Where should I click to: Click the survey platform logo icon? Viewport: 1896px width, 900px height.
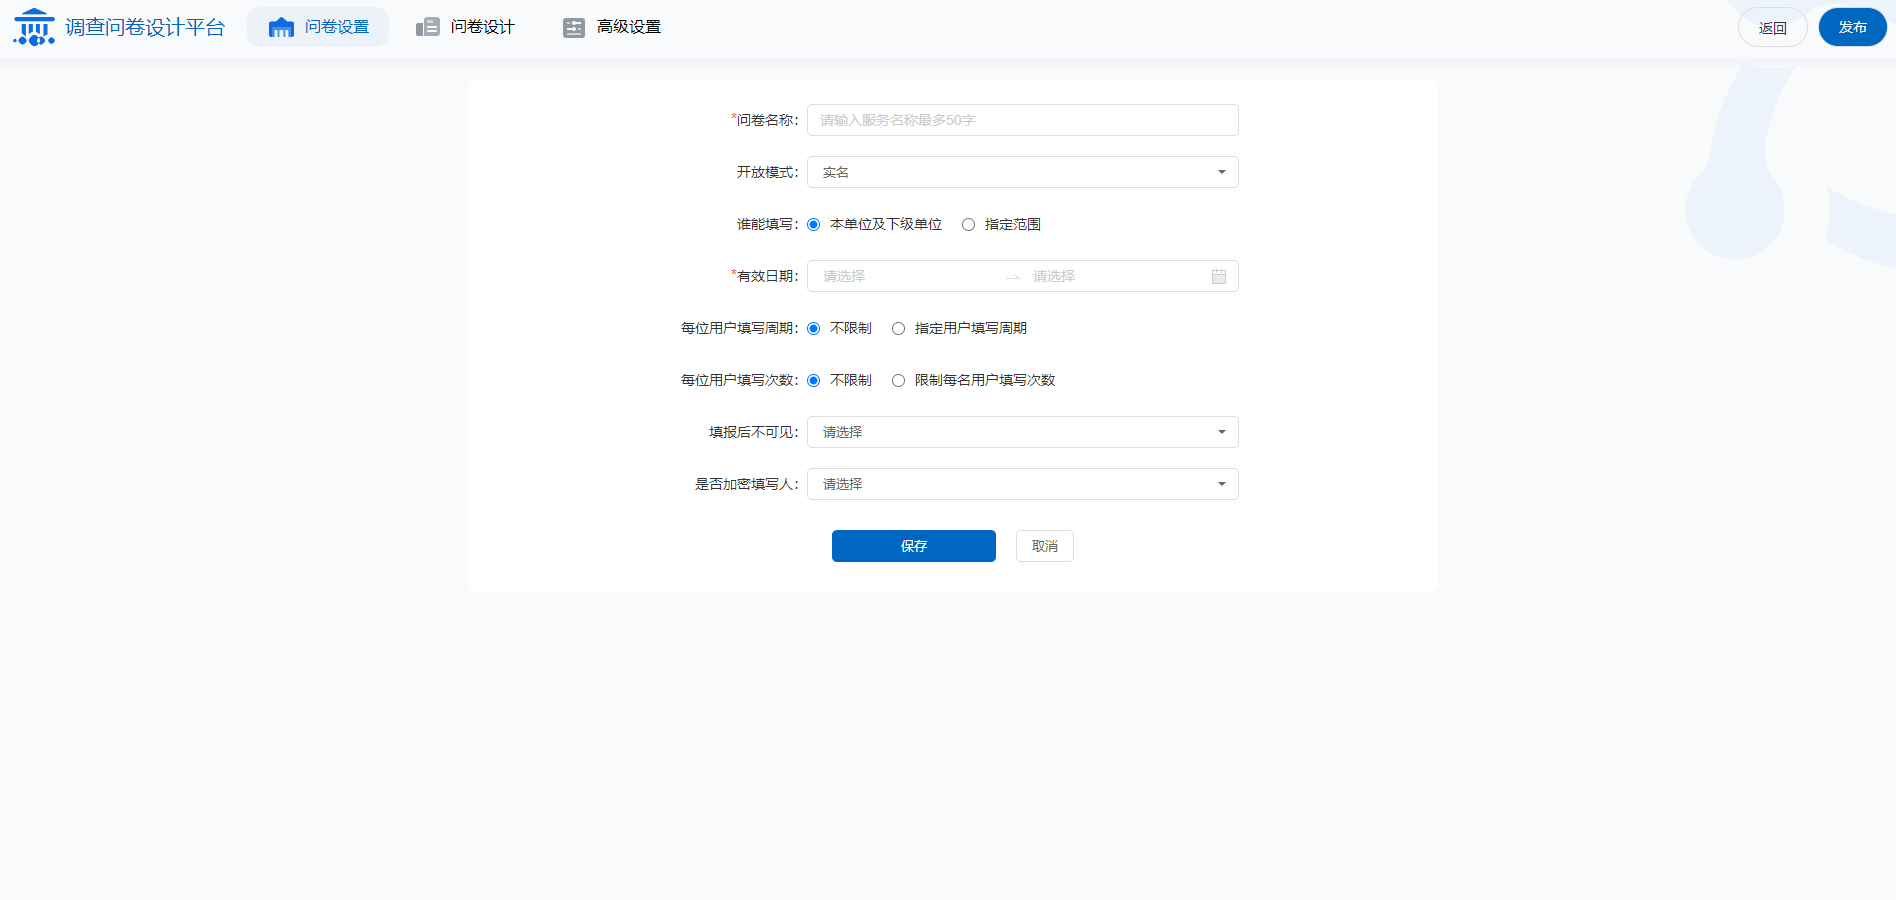(x=34, y=27)
